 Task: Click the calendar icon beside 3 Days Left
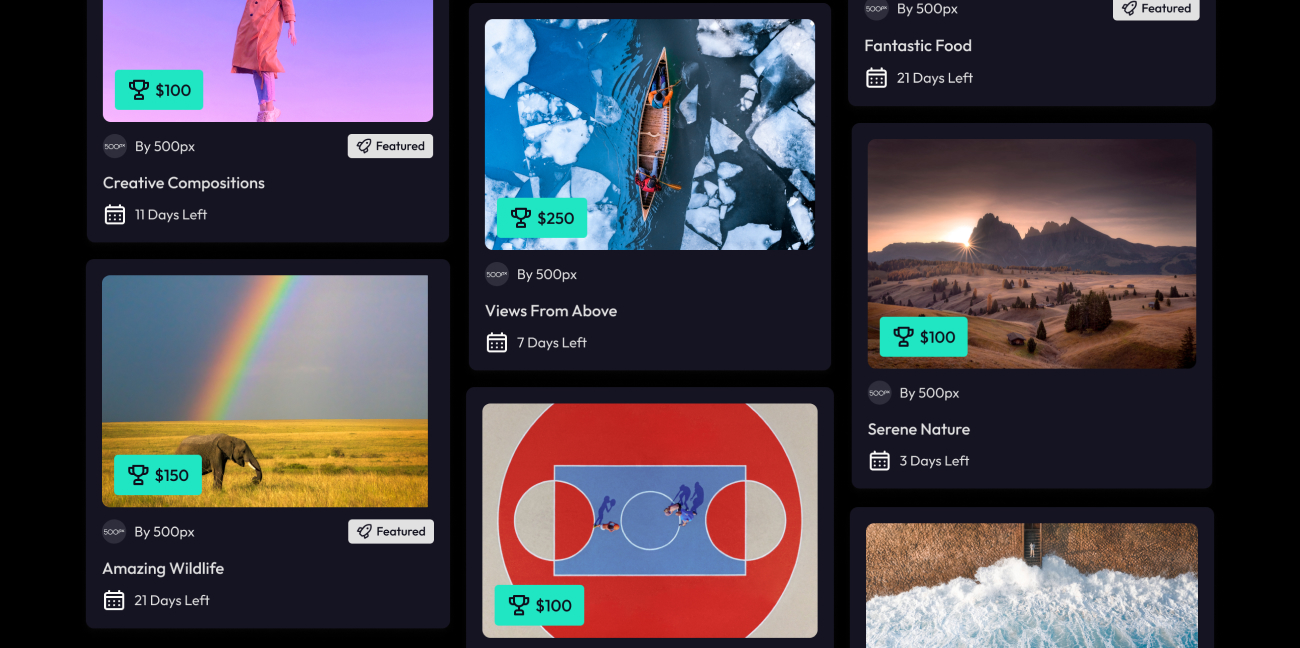point(879,461)
